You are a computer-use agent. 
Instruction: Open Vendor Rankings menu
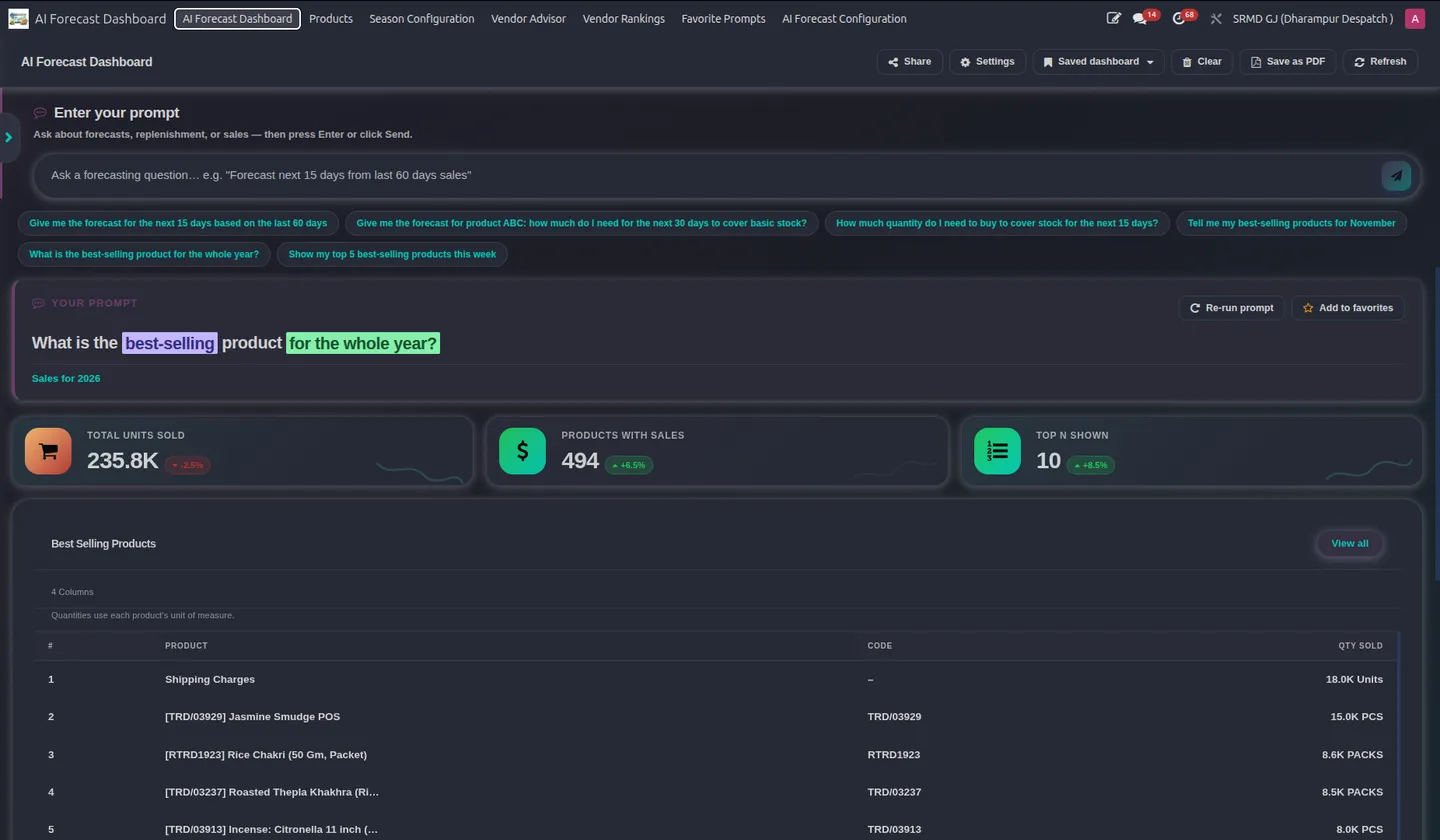tap(624, 19)
